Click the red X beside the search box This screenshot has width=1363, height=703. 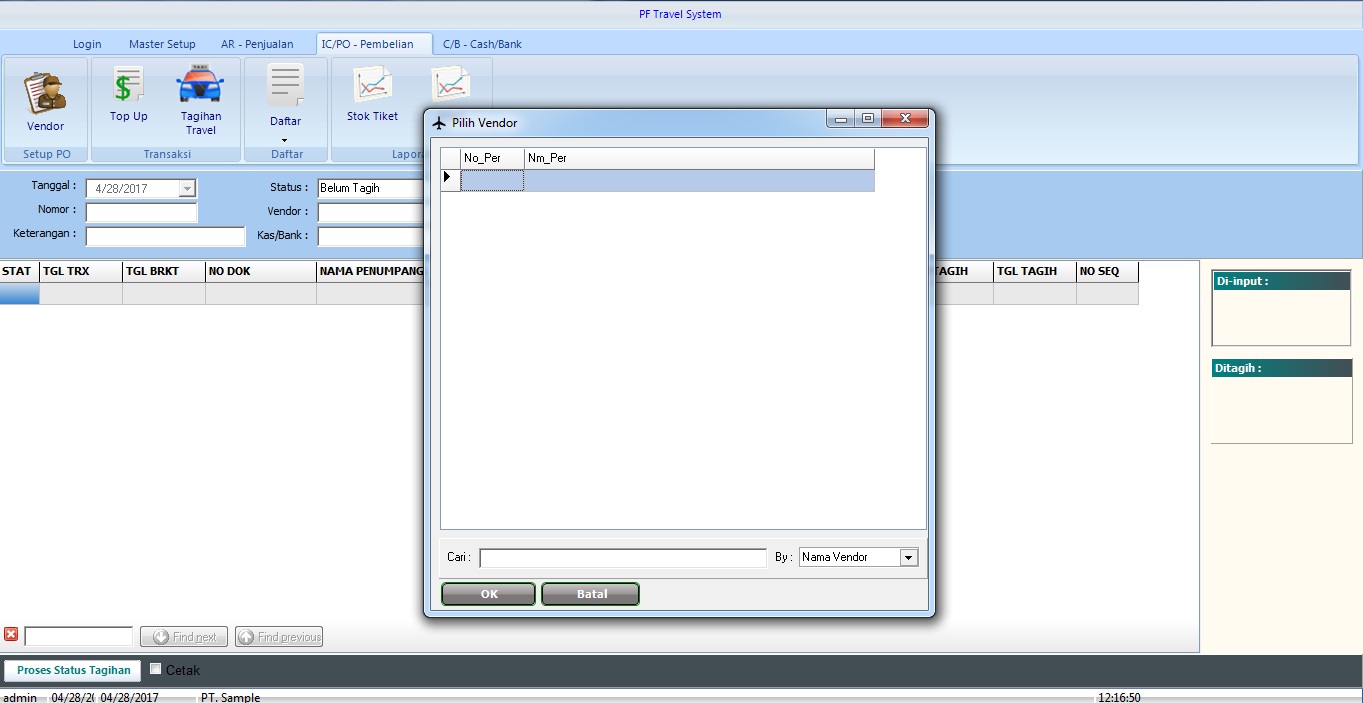(11, 635)
